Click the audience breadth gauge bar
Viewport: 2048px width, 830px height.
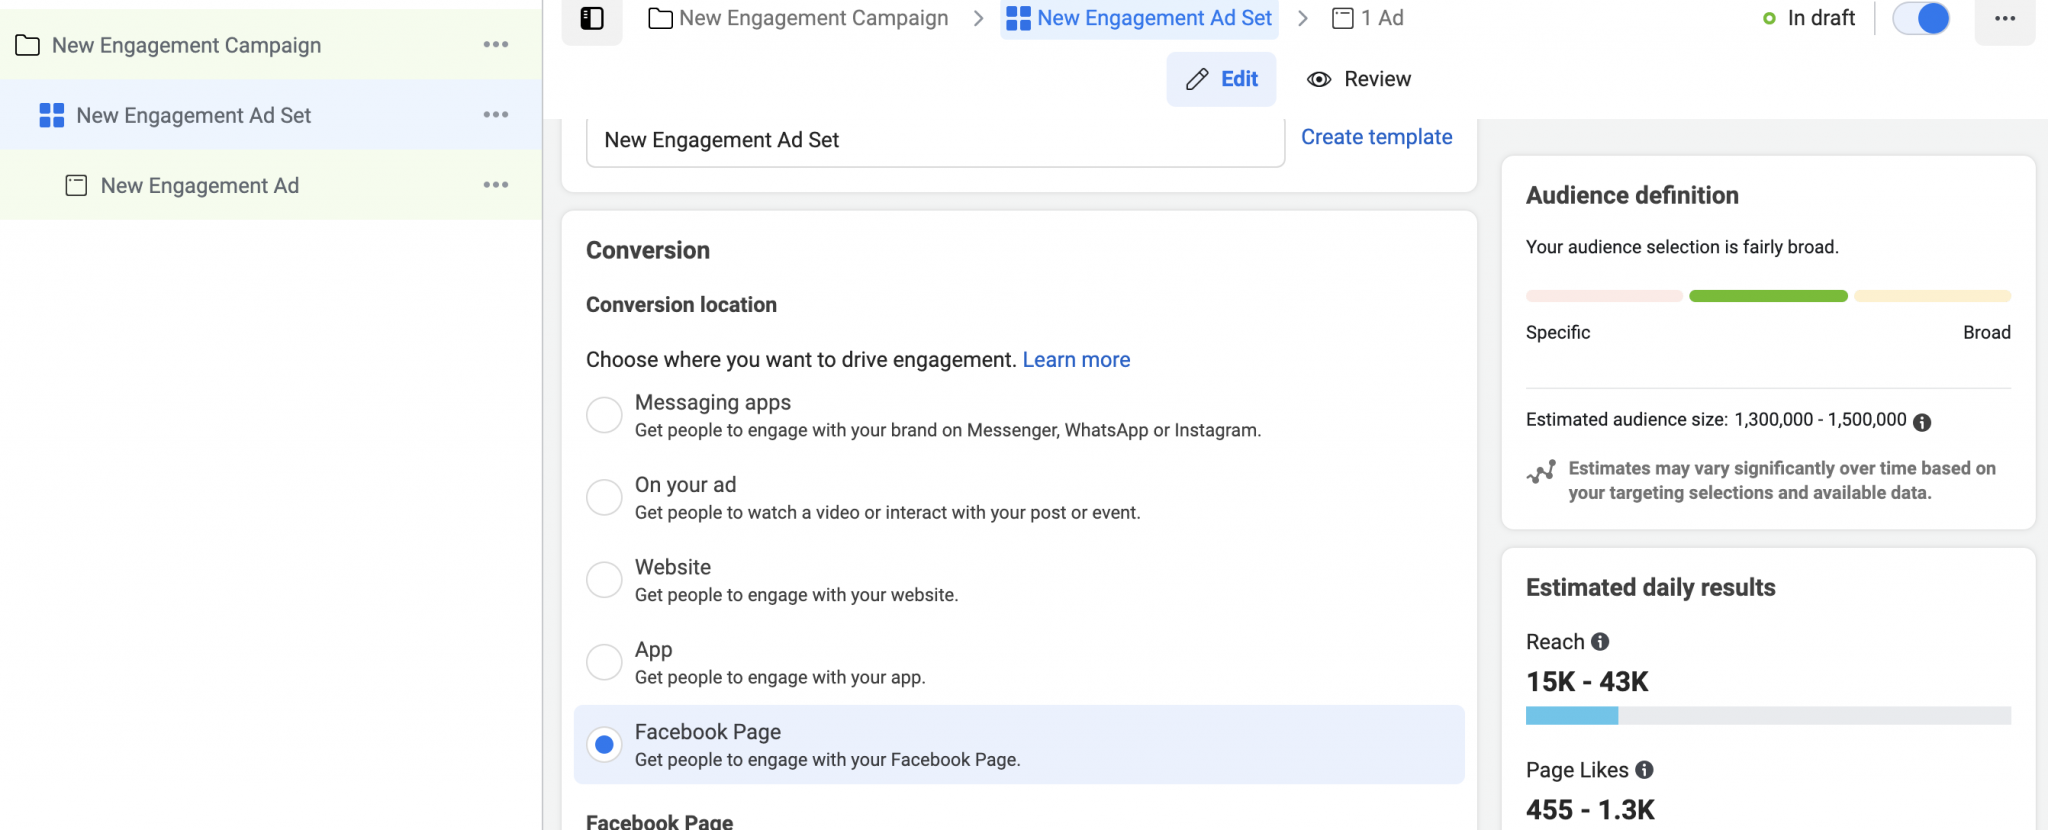[x=1768, y=296]
